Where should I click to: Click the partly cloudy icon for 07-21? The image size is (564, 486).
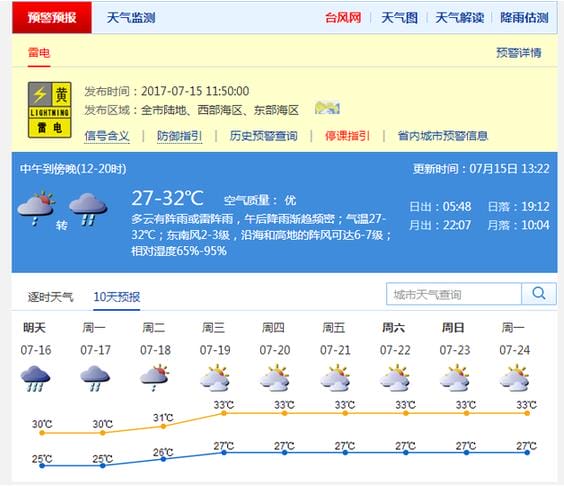click(x=335, y=378)
